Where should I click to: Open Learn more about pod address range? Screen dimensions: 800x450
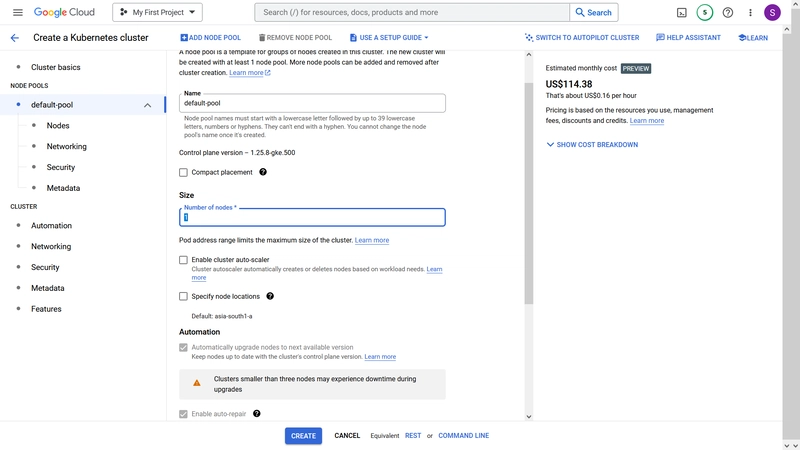(372, 240)
